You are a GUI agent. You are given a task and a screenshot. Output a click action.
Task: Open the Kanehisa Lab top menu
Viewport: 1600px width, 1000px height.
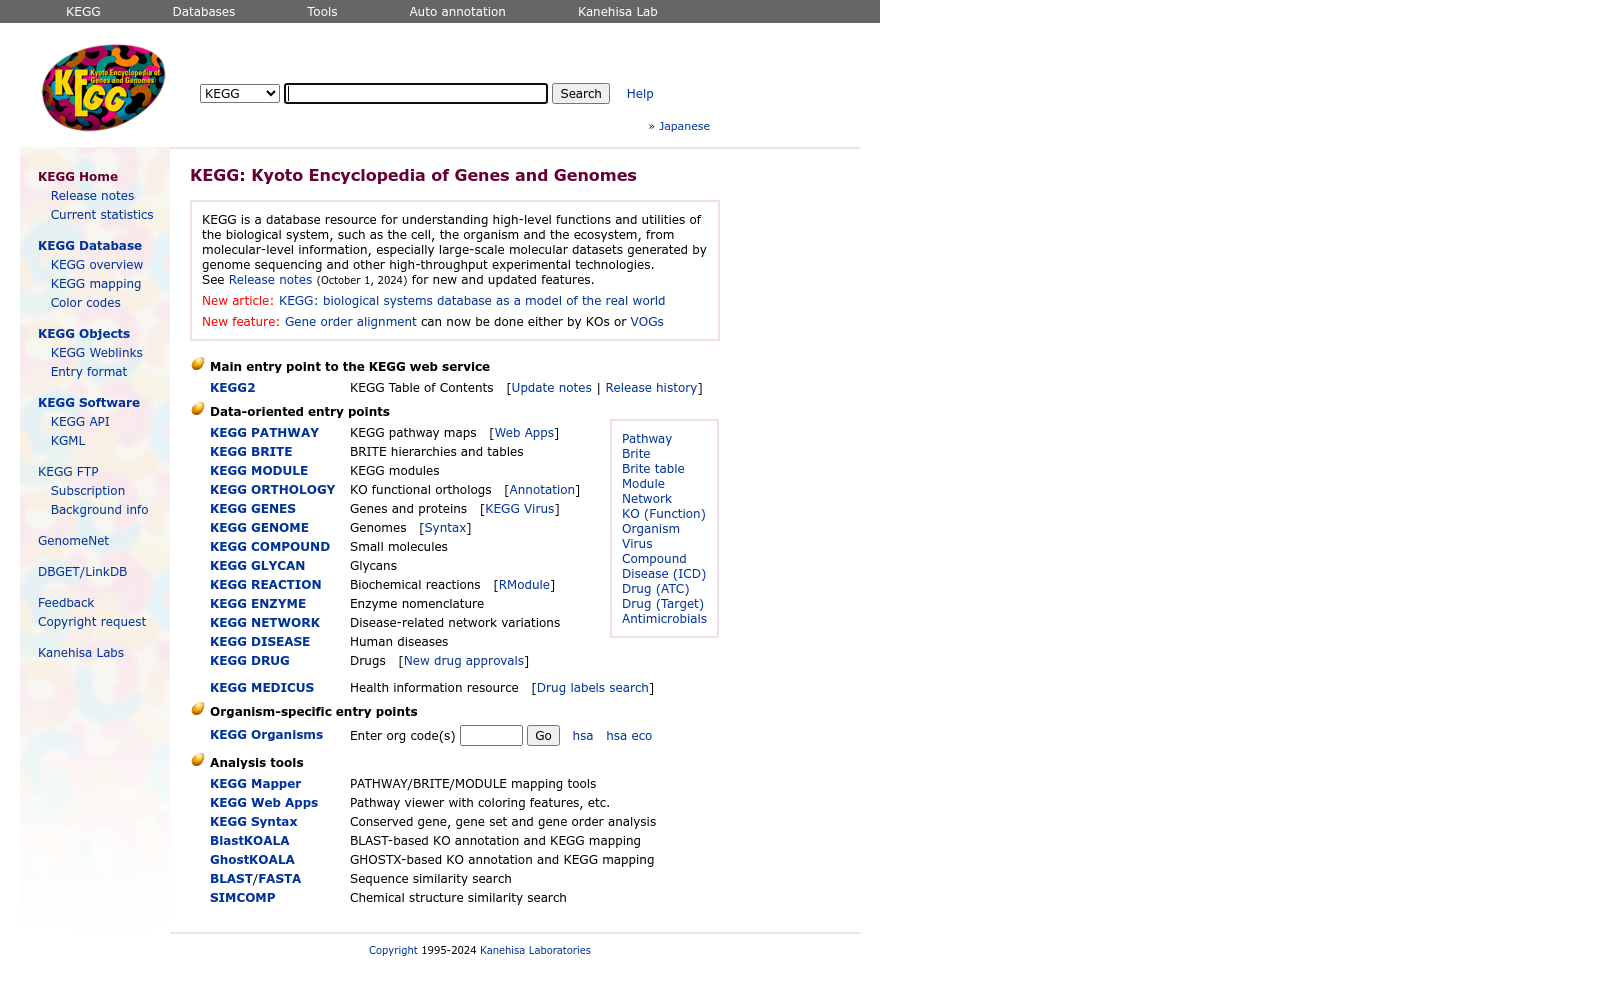click(618, 12)
